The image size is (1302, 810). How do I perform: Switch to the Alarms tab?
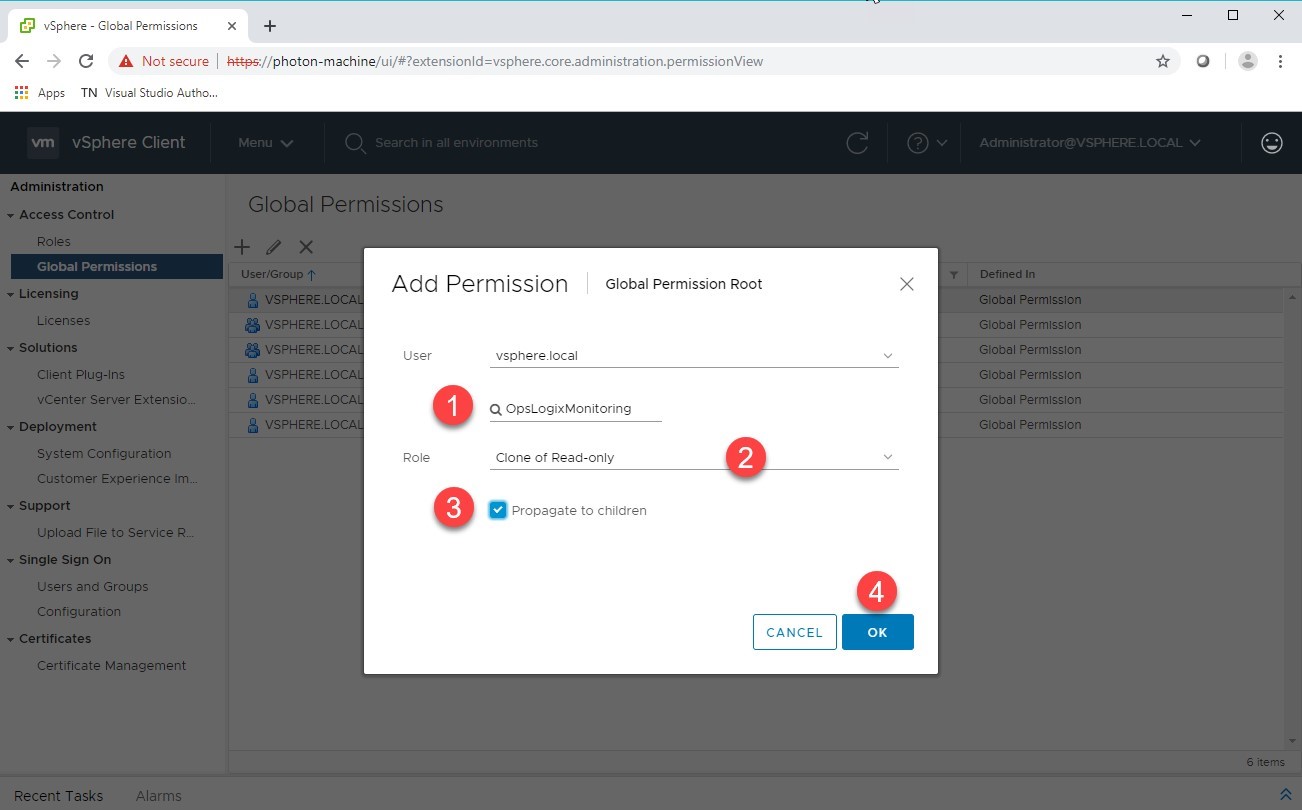(158, 796)
